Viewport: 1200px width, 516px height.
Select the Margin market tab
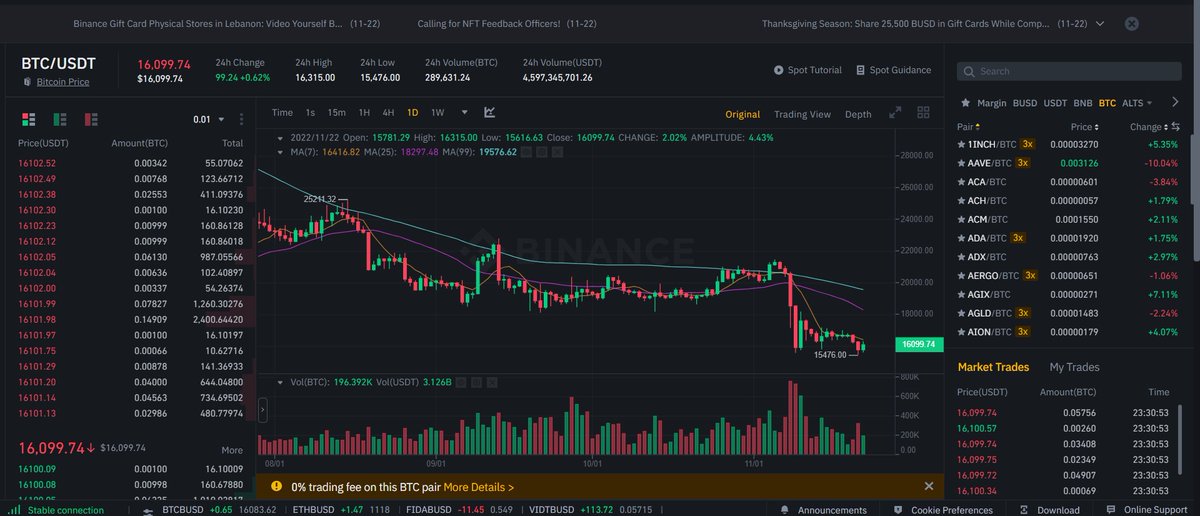[x=992, y=102]
